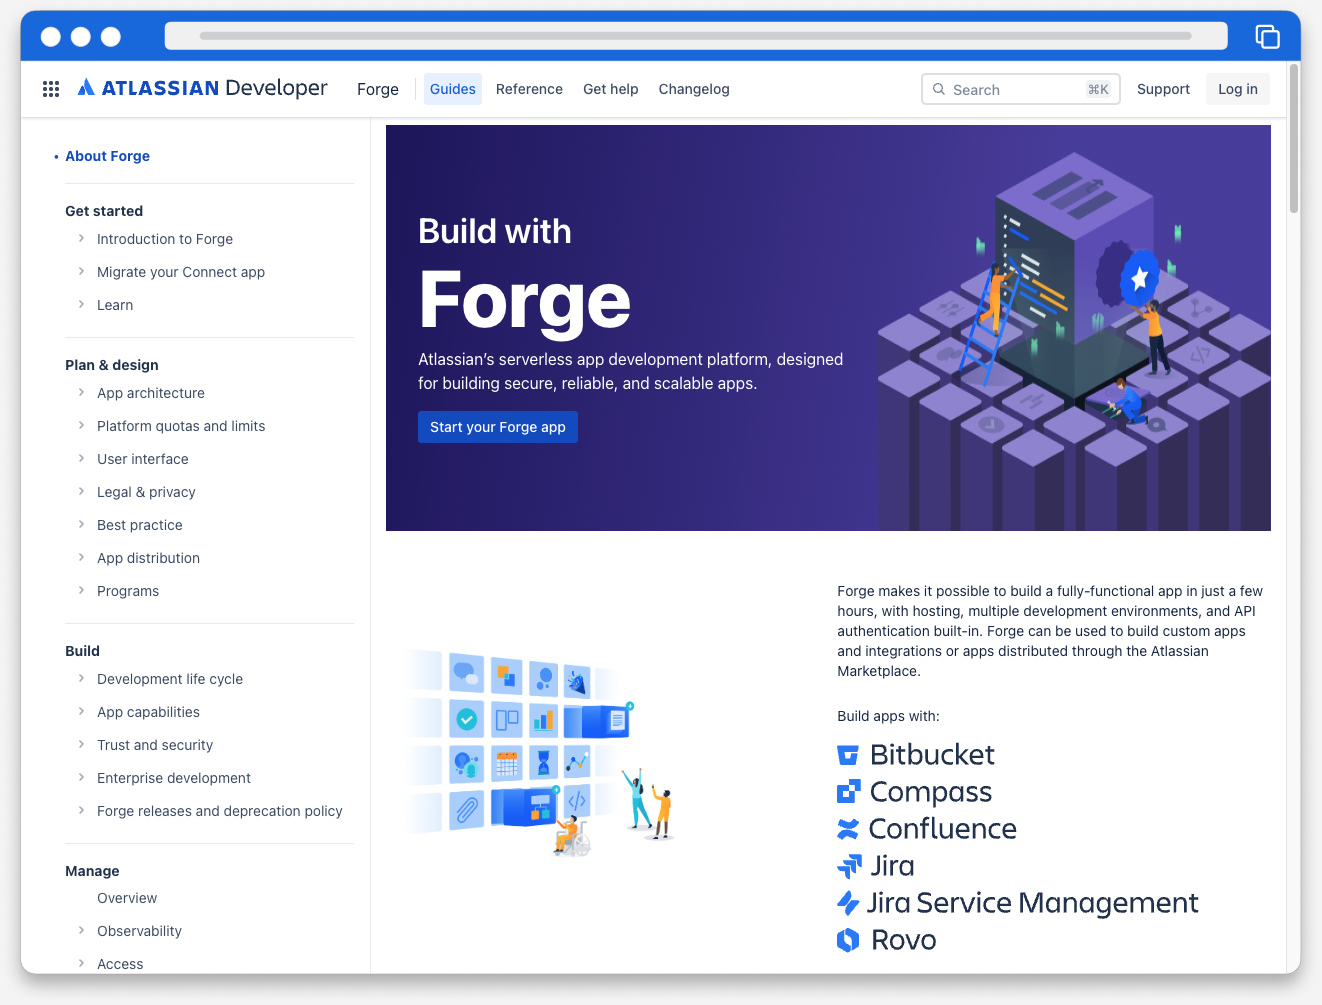
Task: Open Development life cycle link
Action: pyautogui.click(x=170, y=679)
